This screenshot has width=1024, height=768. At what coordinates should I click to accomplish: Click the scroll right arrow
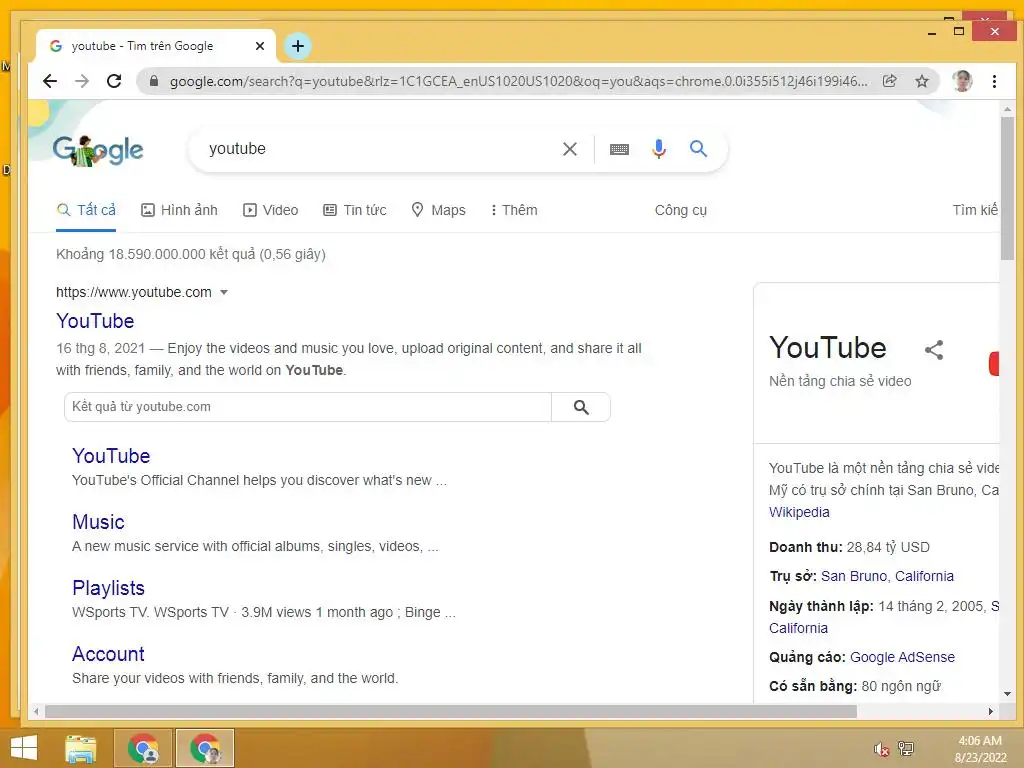(x=991, y=711)
